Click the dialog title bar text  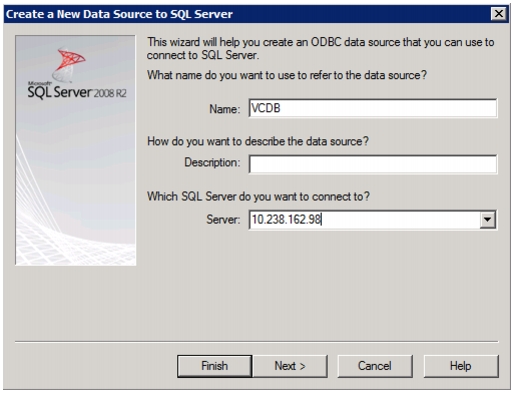[119, 14]
